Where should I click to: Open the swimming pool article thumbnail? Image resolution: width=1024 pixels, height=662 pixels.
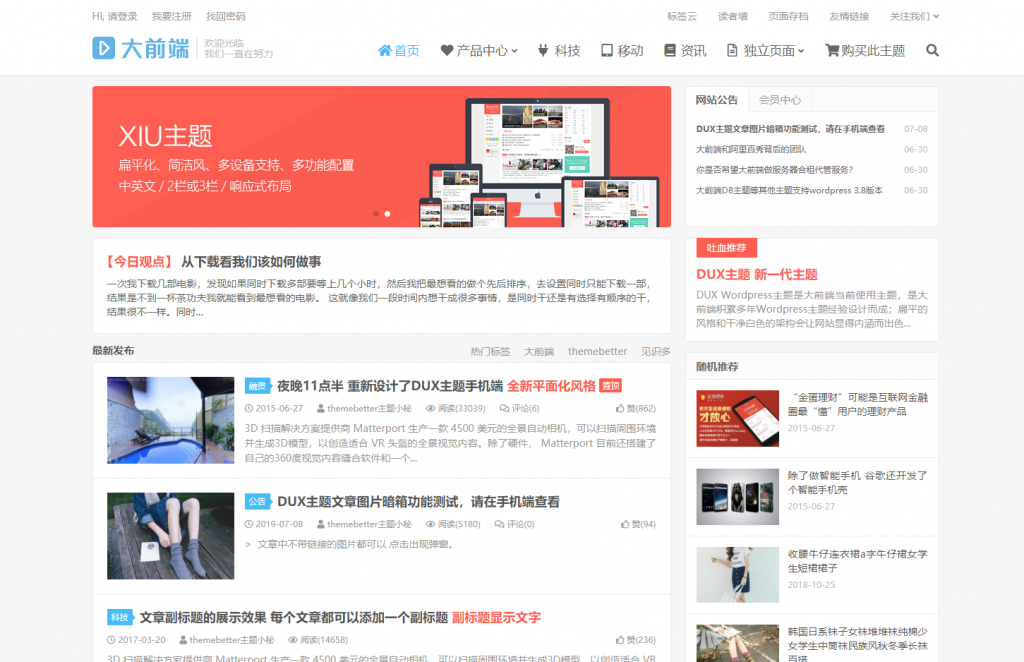click(x=170, y=420)
